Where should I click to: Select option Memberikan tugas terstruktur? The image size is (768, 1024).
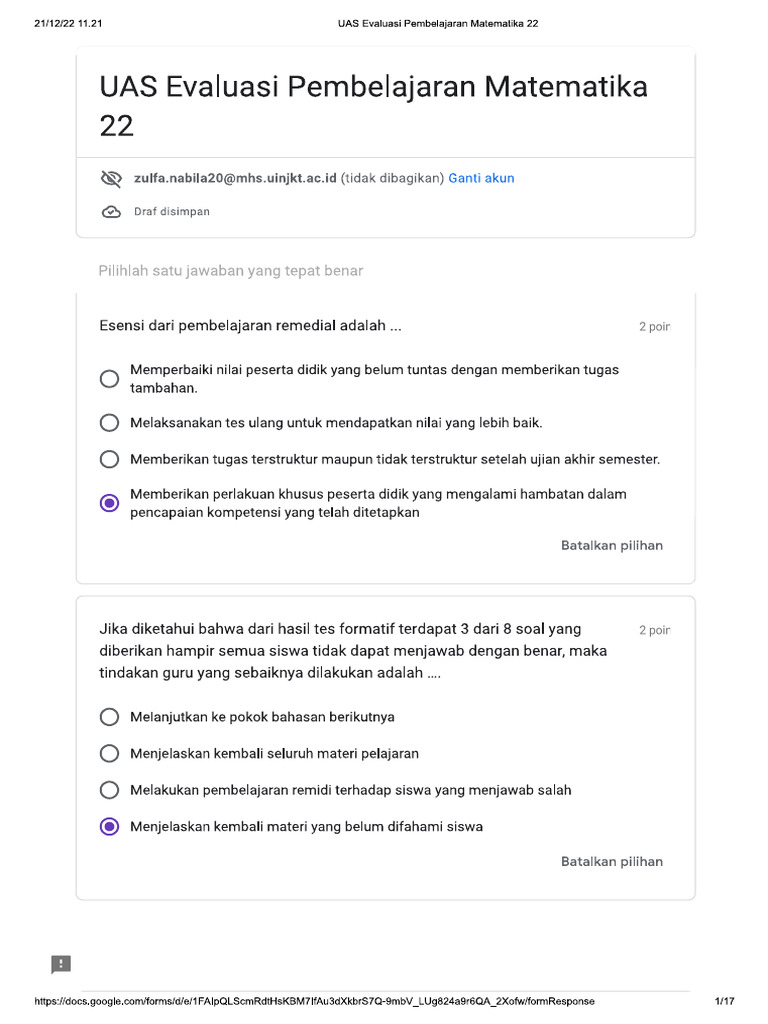(110, 460)
